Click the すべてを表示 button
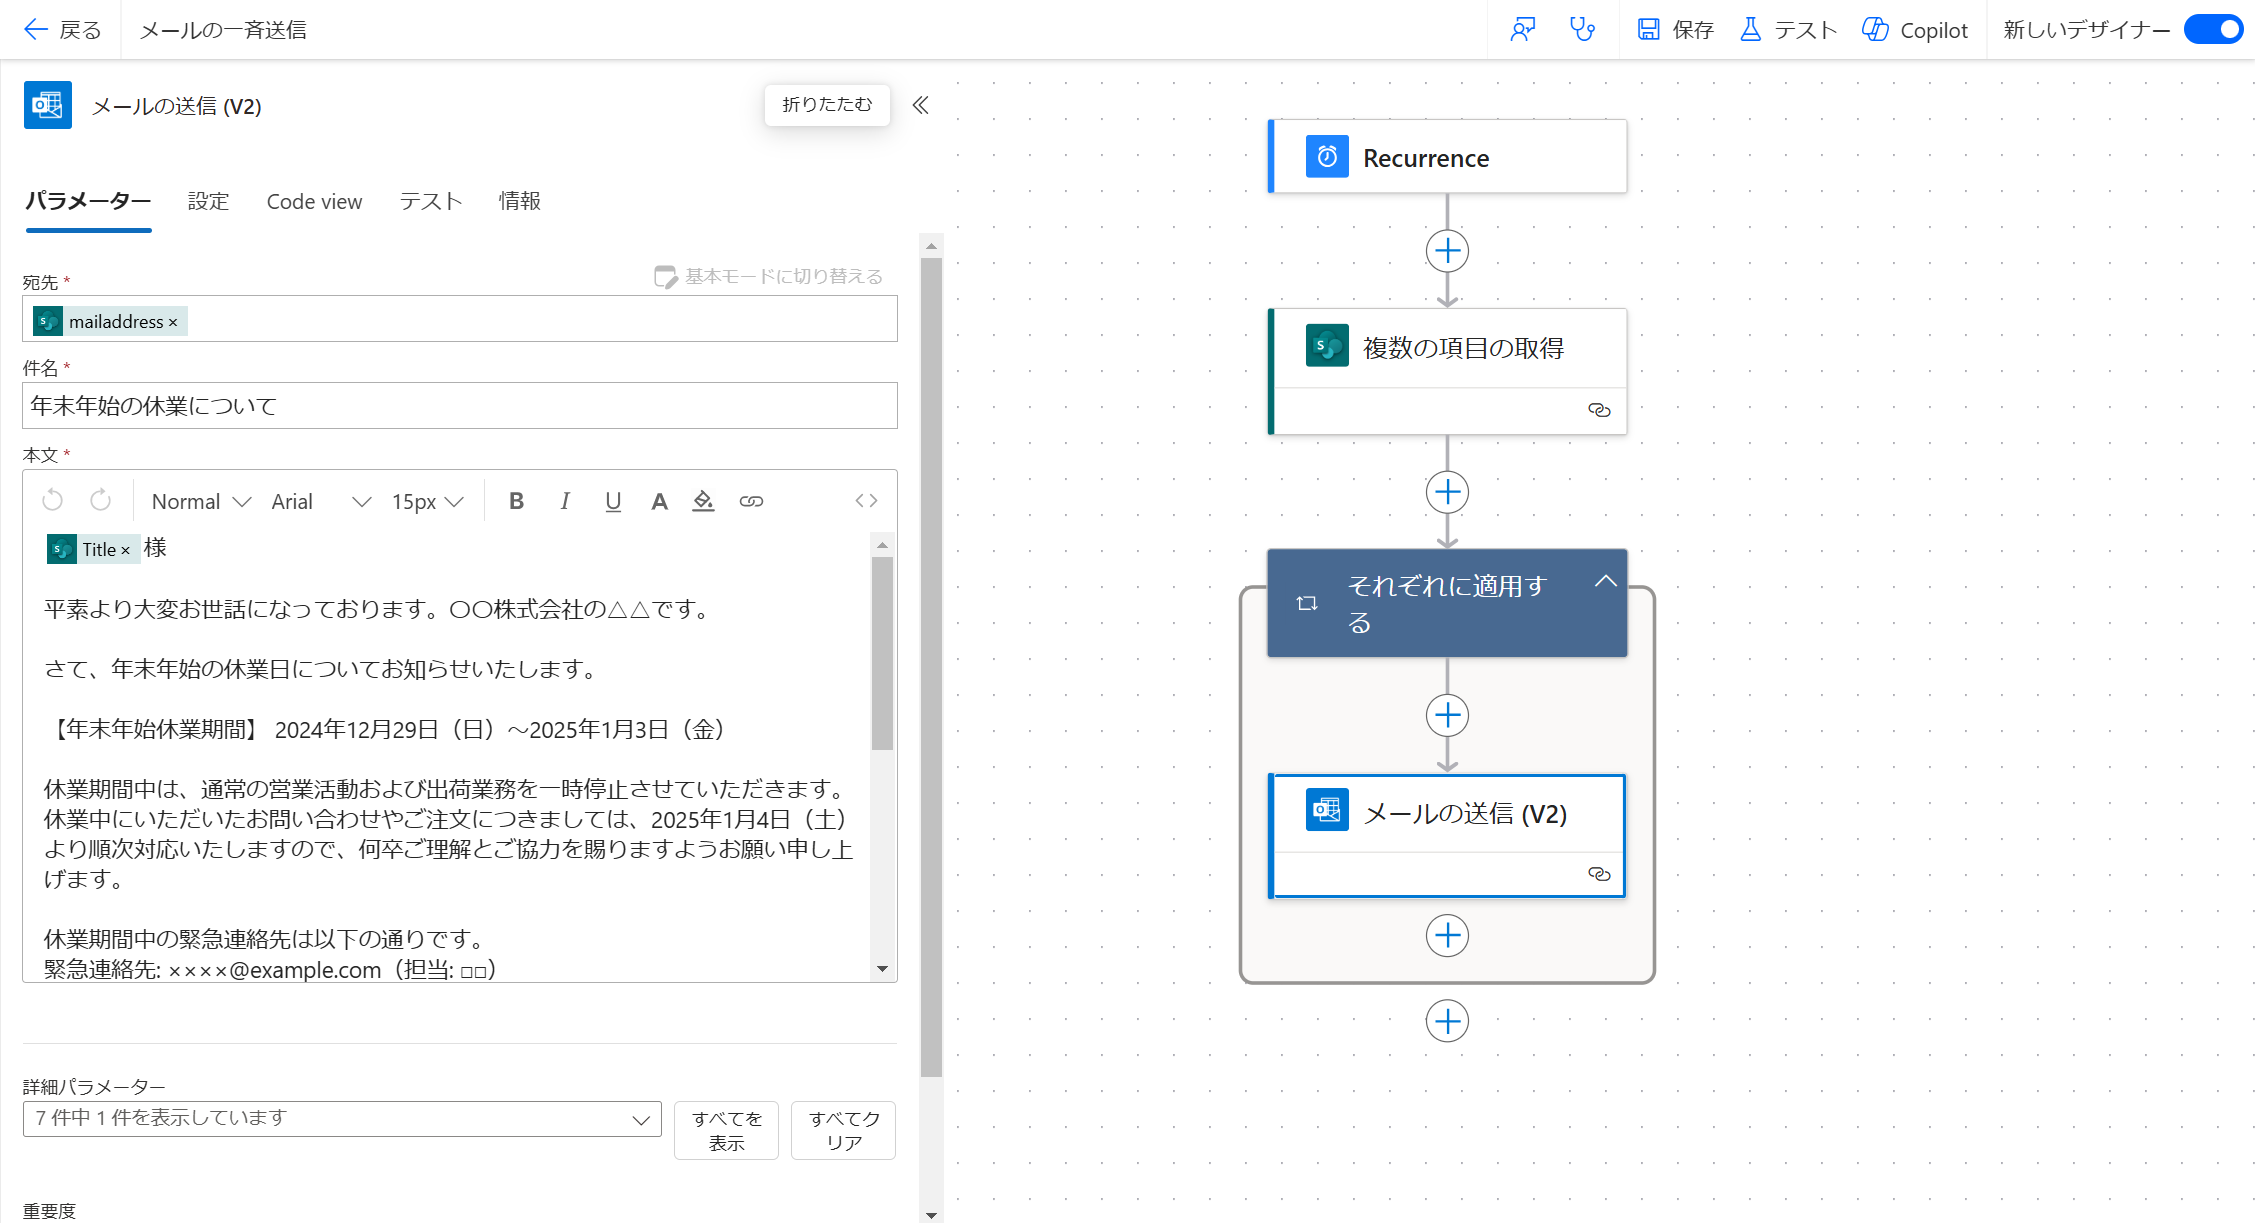The height and width of the screenshot is (1223, 2255). (727, 1130)
